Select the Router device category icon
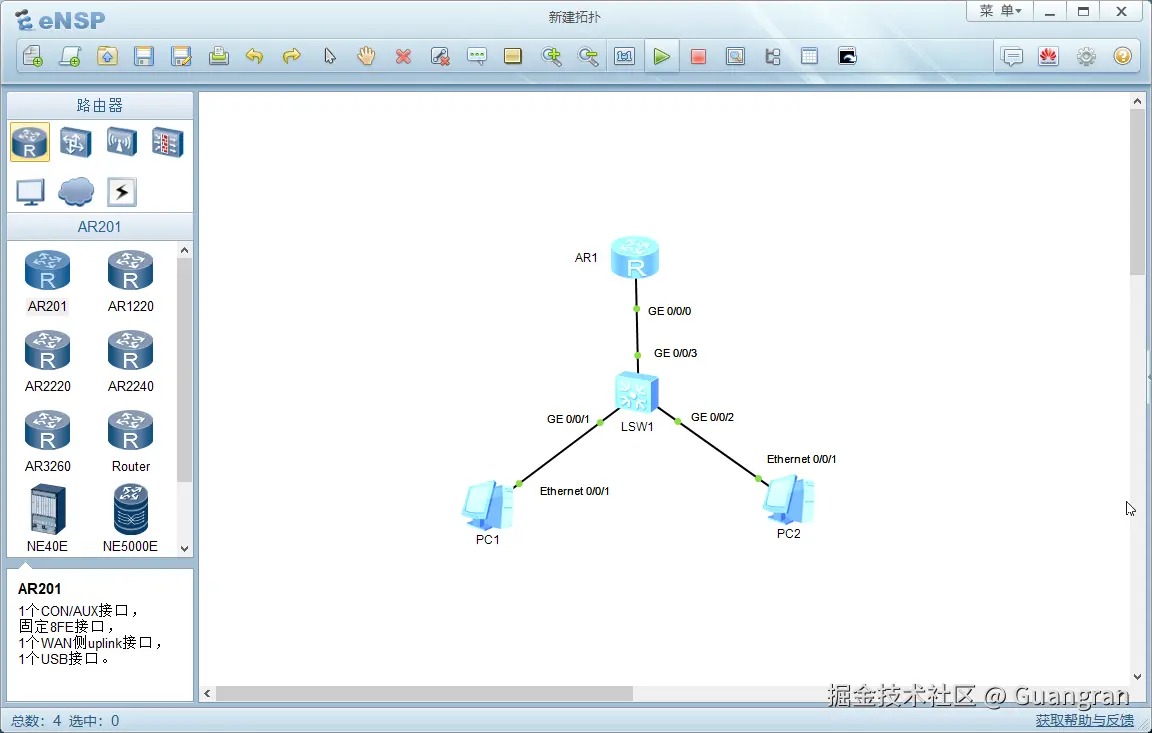This screenshot has width=1152, height=733. [29, 142]
